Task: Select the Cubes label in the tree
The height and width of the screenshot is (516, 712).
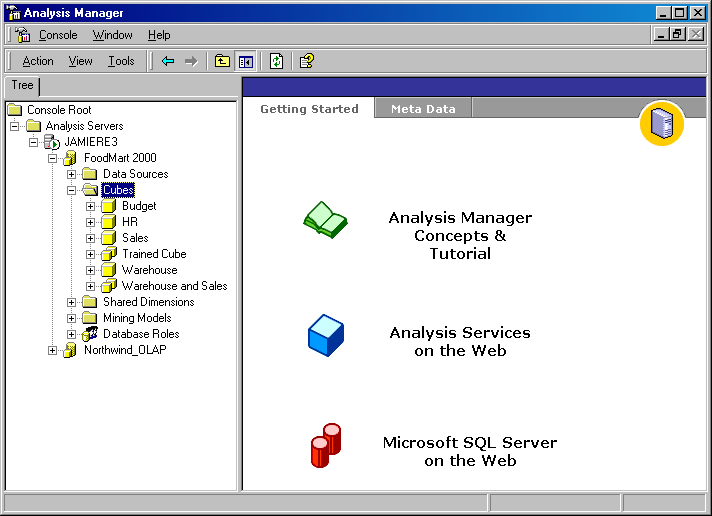Action: [118, 190]
